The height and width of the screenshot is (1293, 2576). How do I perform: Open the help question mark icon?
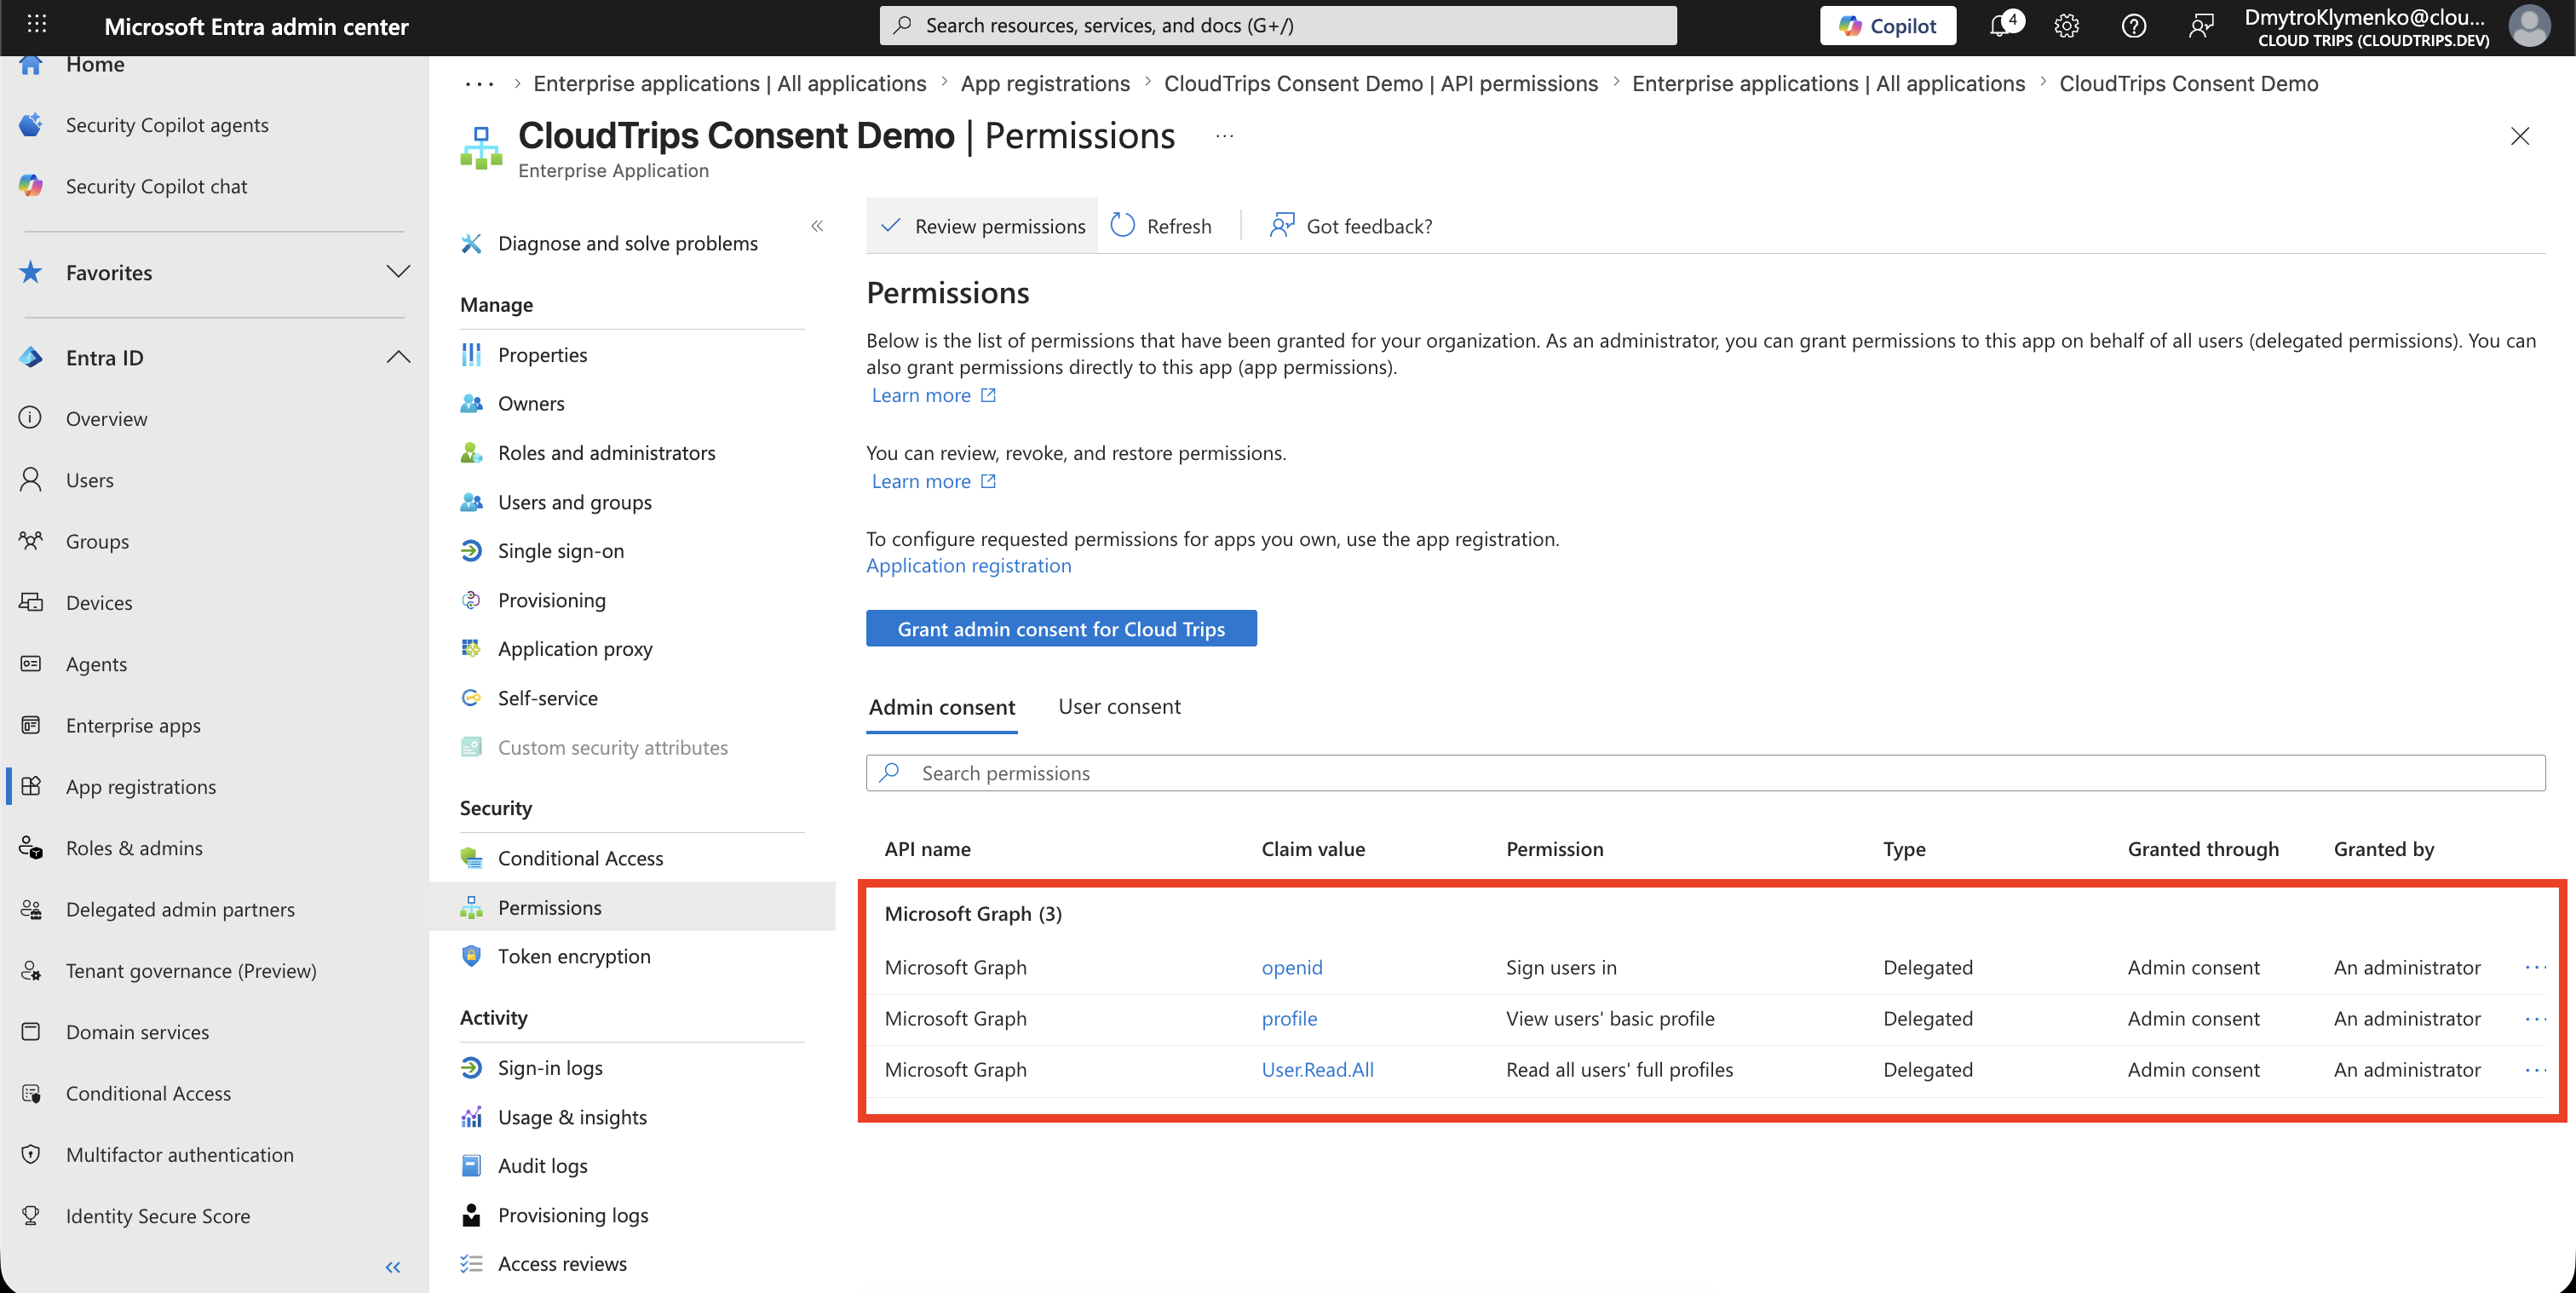[x=2134, y=26]
